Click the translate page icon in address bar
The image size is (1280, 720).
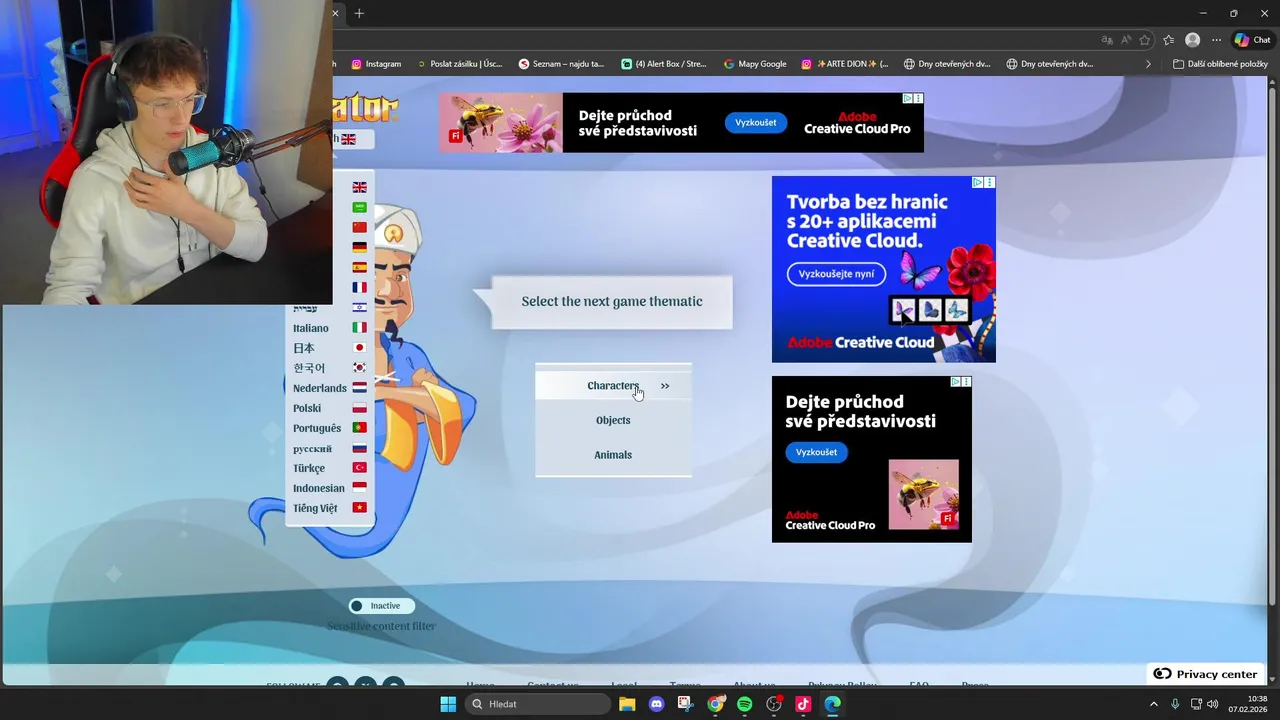pyautogui.click(x=1107, y=40)
